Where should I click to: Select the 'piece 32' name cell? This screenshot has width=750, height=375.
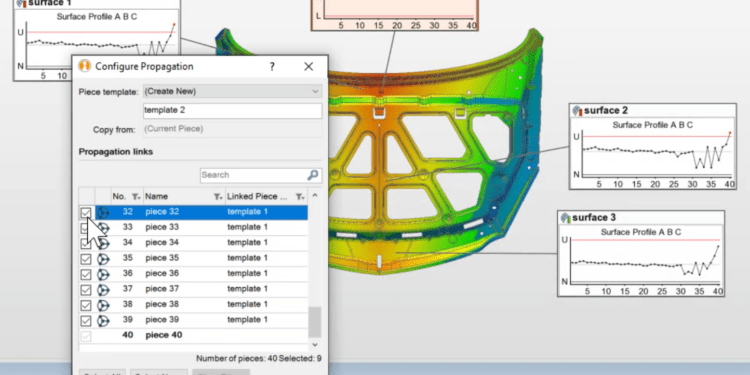[x=162, y=212]
